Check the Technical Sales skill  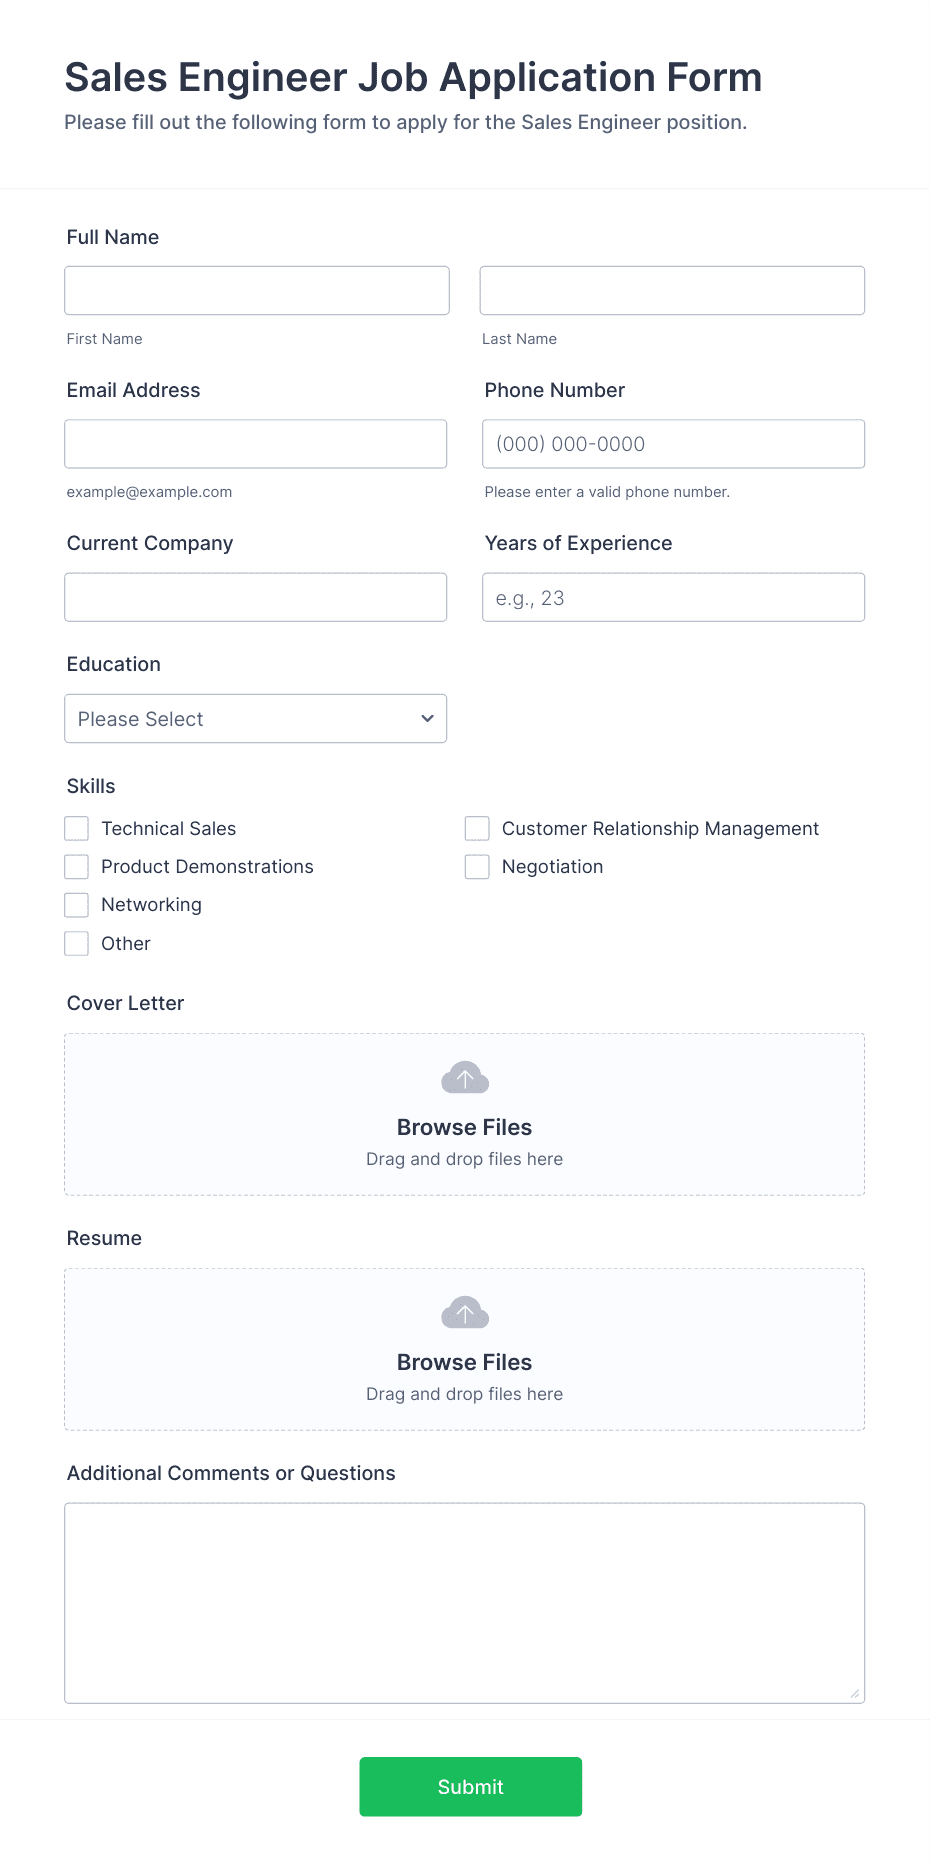[76, 828]
